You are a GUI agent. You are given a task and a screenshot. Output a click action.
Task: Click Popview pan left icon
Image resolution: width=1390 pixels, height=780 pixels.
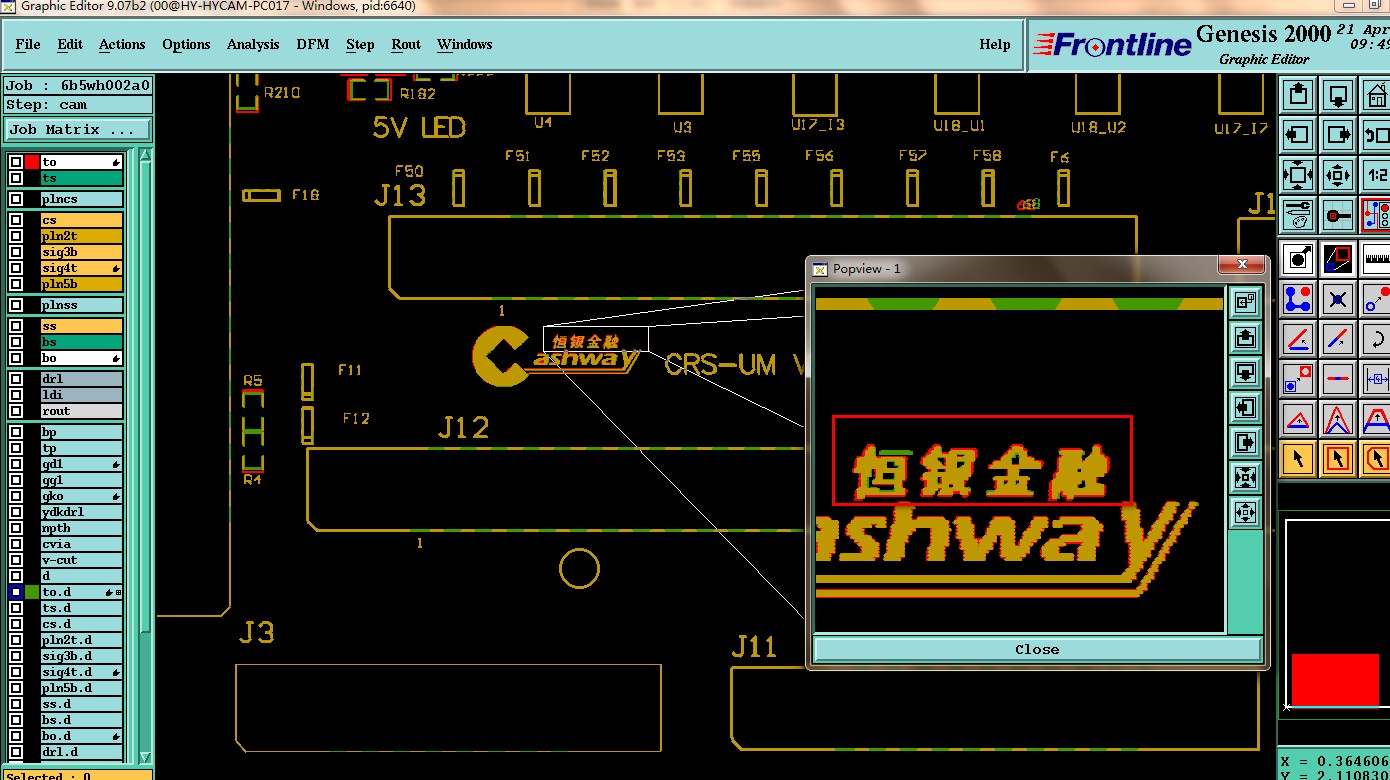tap(1245, 407)
